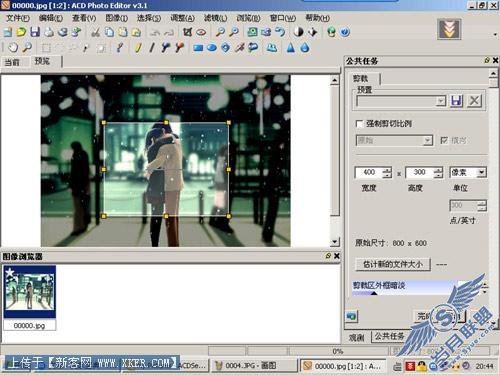Select the yellow Pencil tool
Screen dimensions: 500x375
(138, 48)
